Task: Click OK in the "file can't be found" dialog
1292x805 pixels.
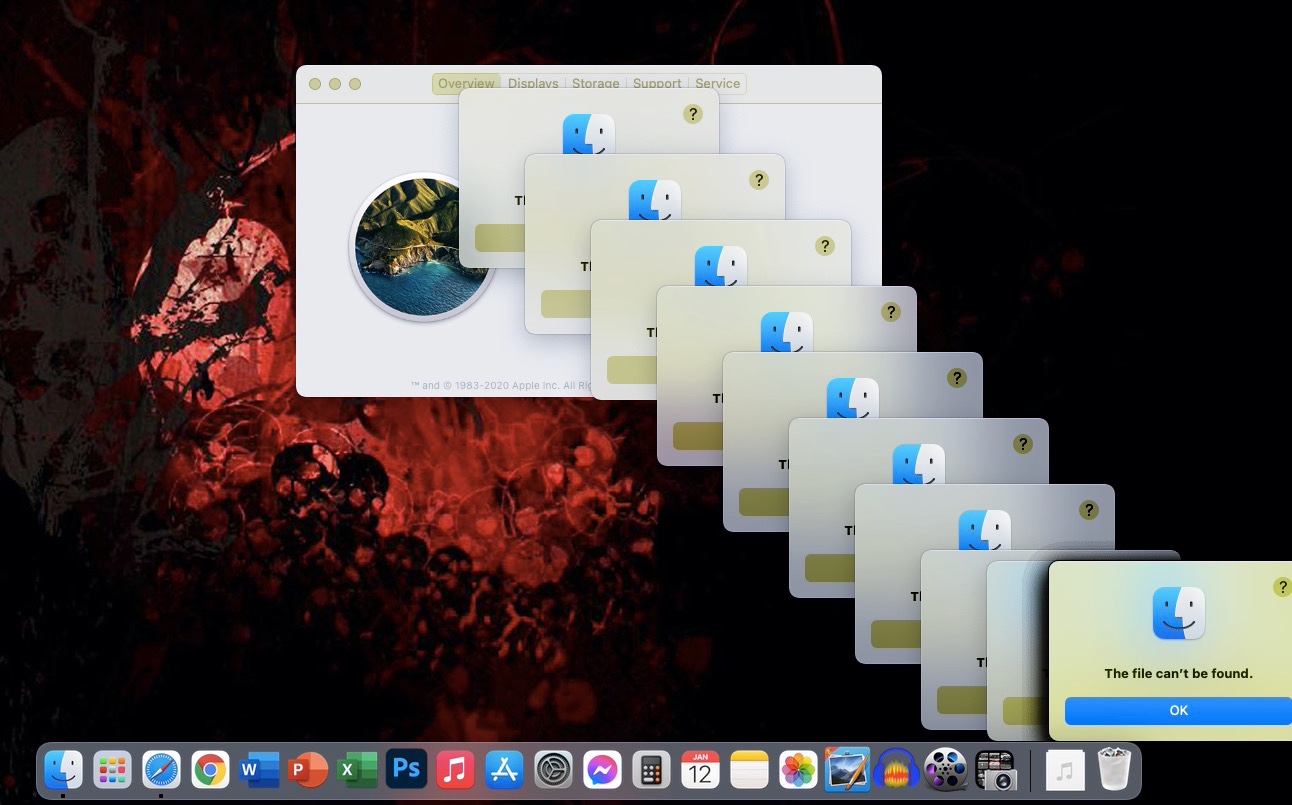Action: tap(1178, 710)
